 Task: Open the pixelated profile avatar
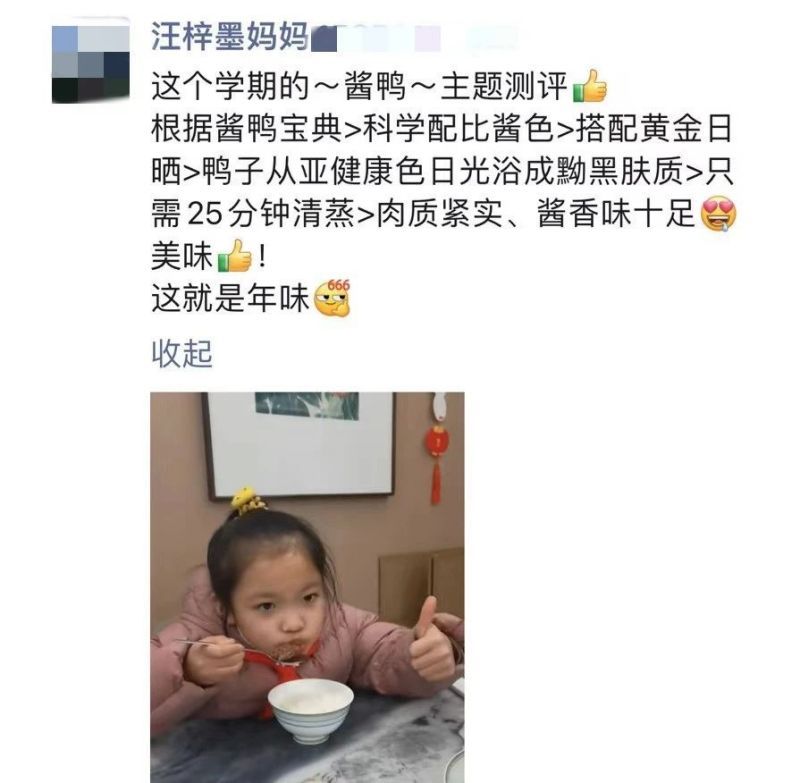(91, 64)
